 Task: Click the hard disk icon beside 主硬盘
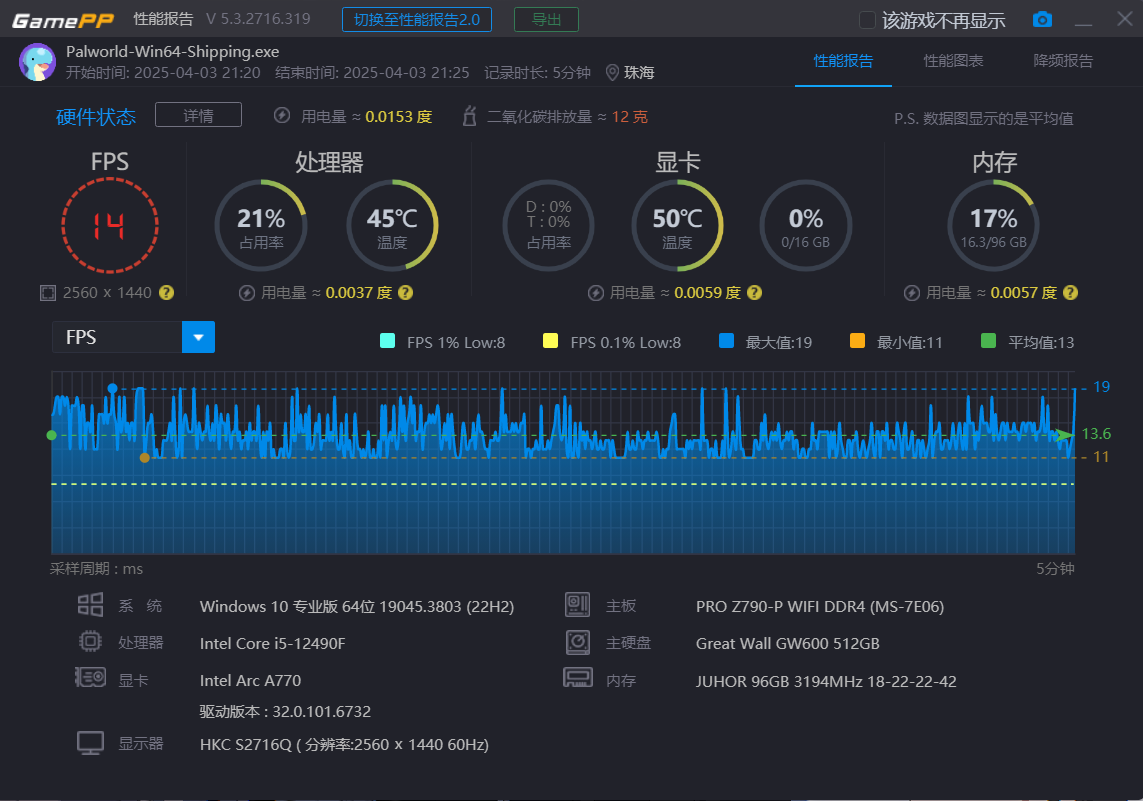(577, 642)
